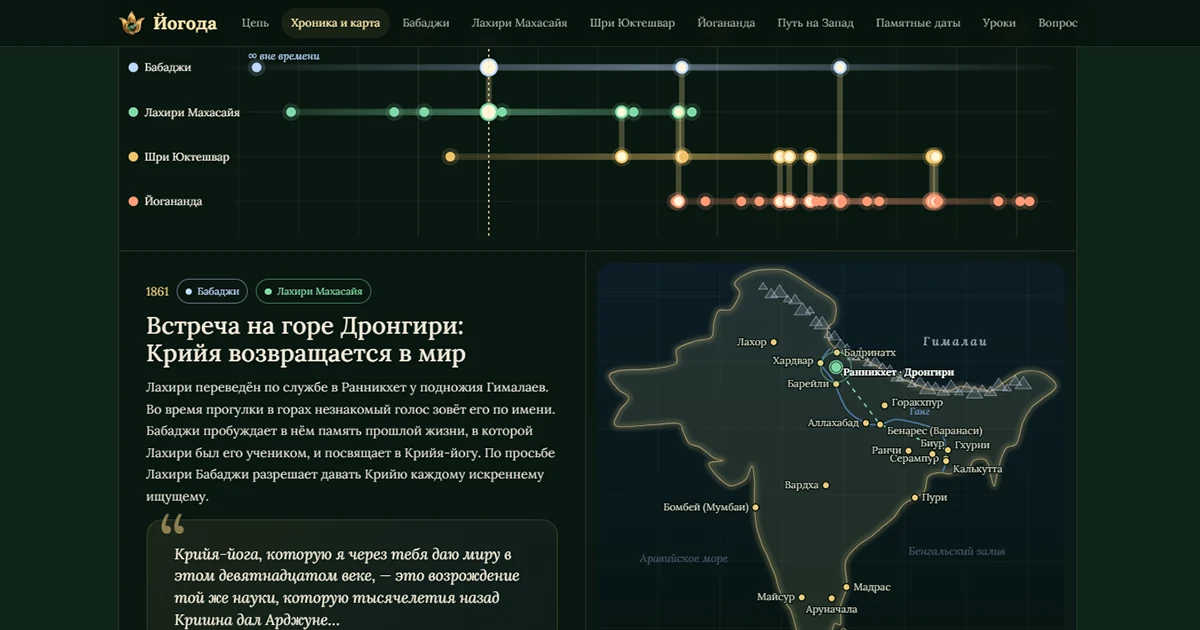Select the highlighted Лахири Махасайя marker on dashed line
This screenshot has width=1200, height=630.
coord(488,112)
